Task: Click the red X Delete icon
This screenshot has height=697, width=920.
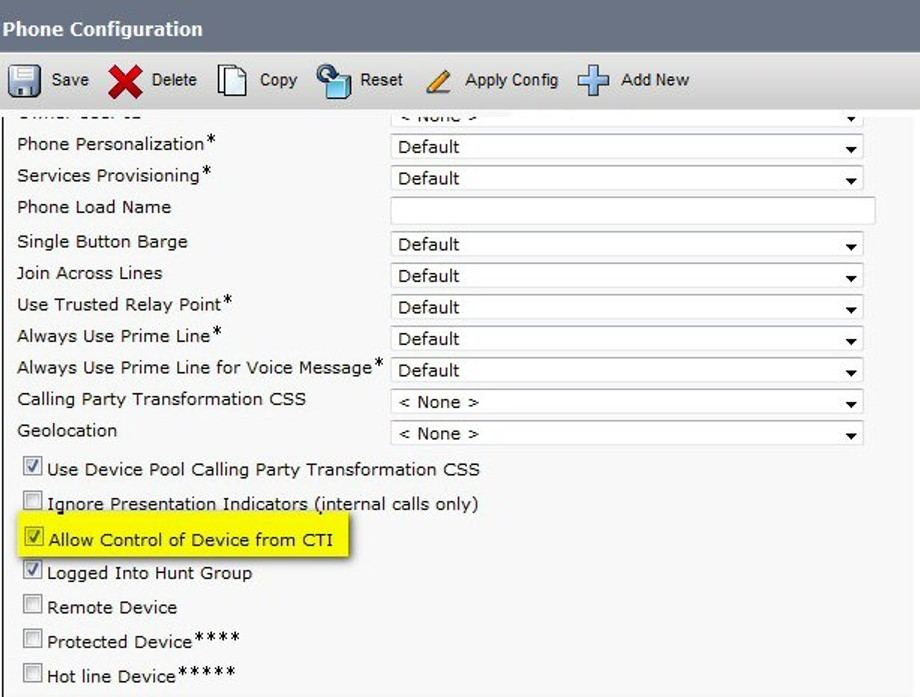Action: coord(125,81)
